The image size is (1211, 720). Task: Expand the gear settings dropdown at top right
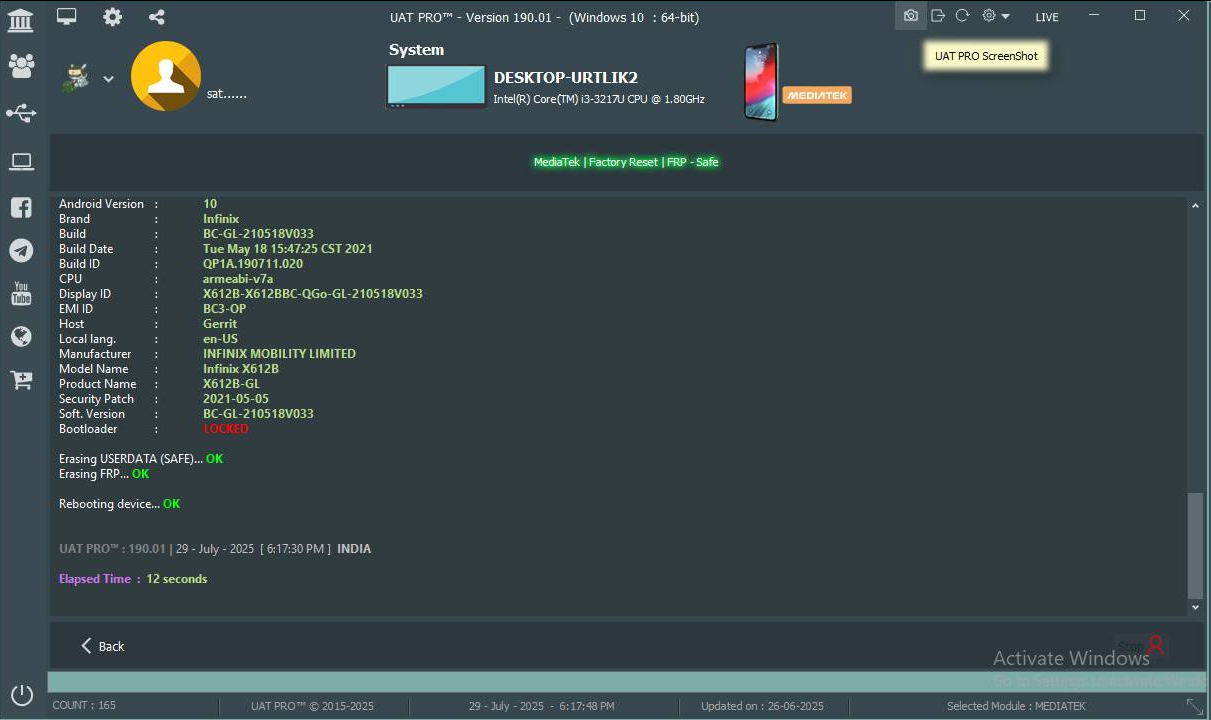click(995, 16)
